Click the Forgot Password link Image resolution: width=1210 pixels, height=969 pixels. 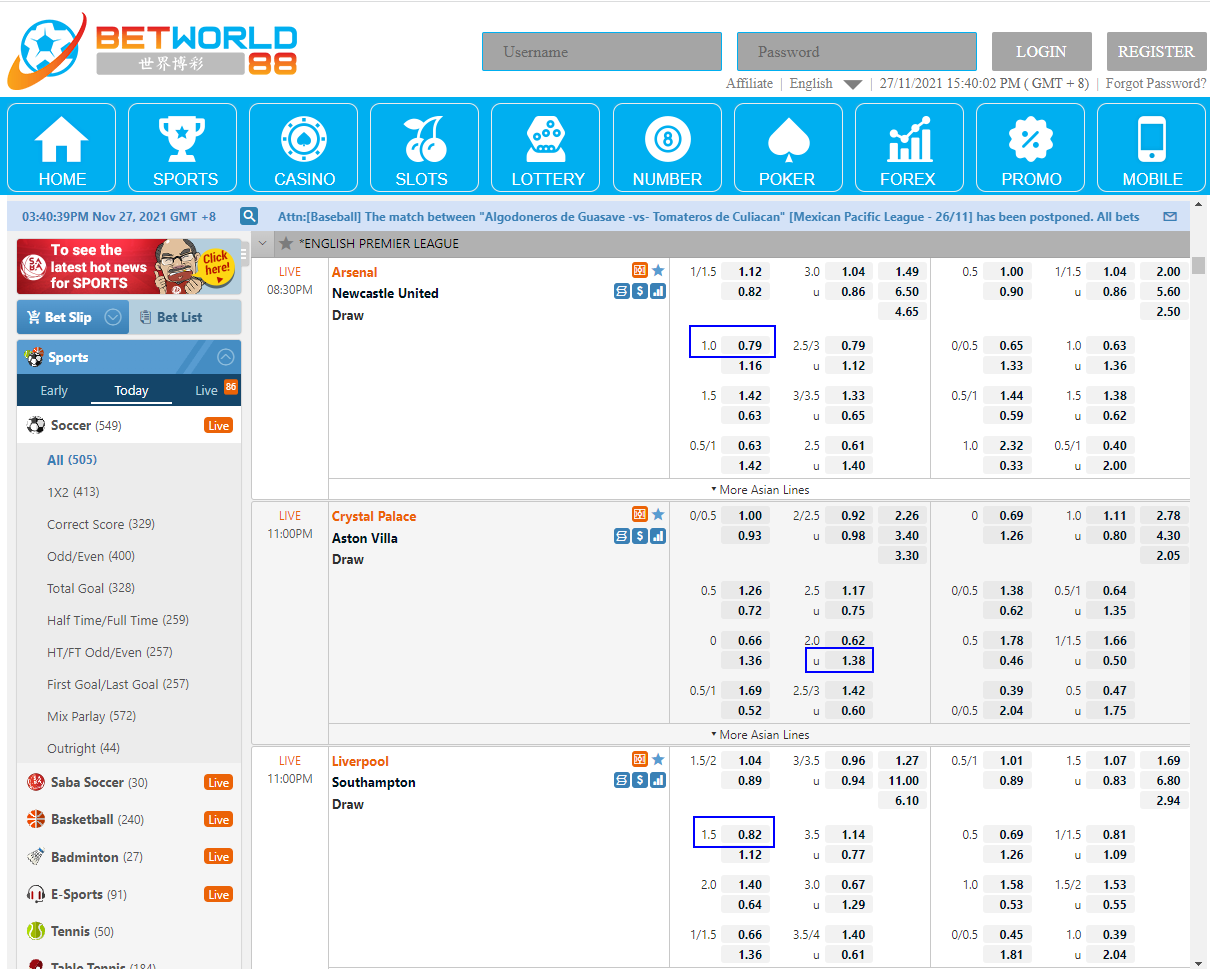tap(1155, 84)
